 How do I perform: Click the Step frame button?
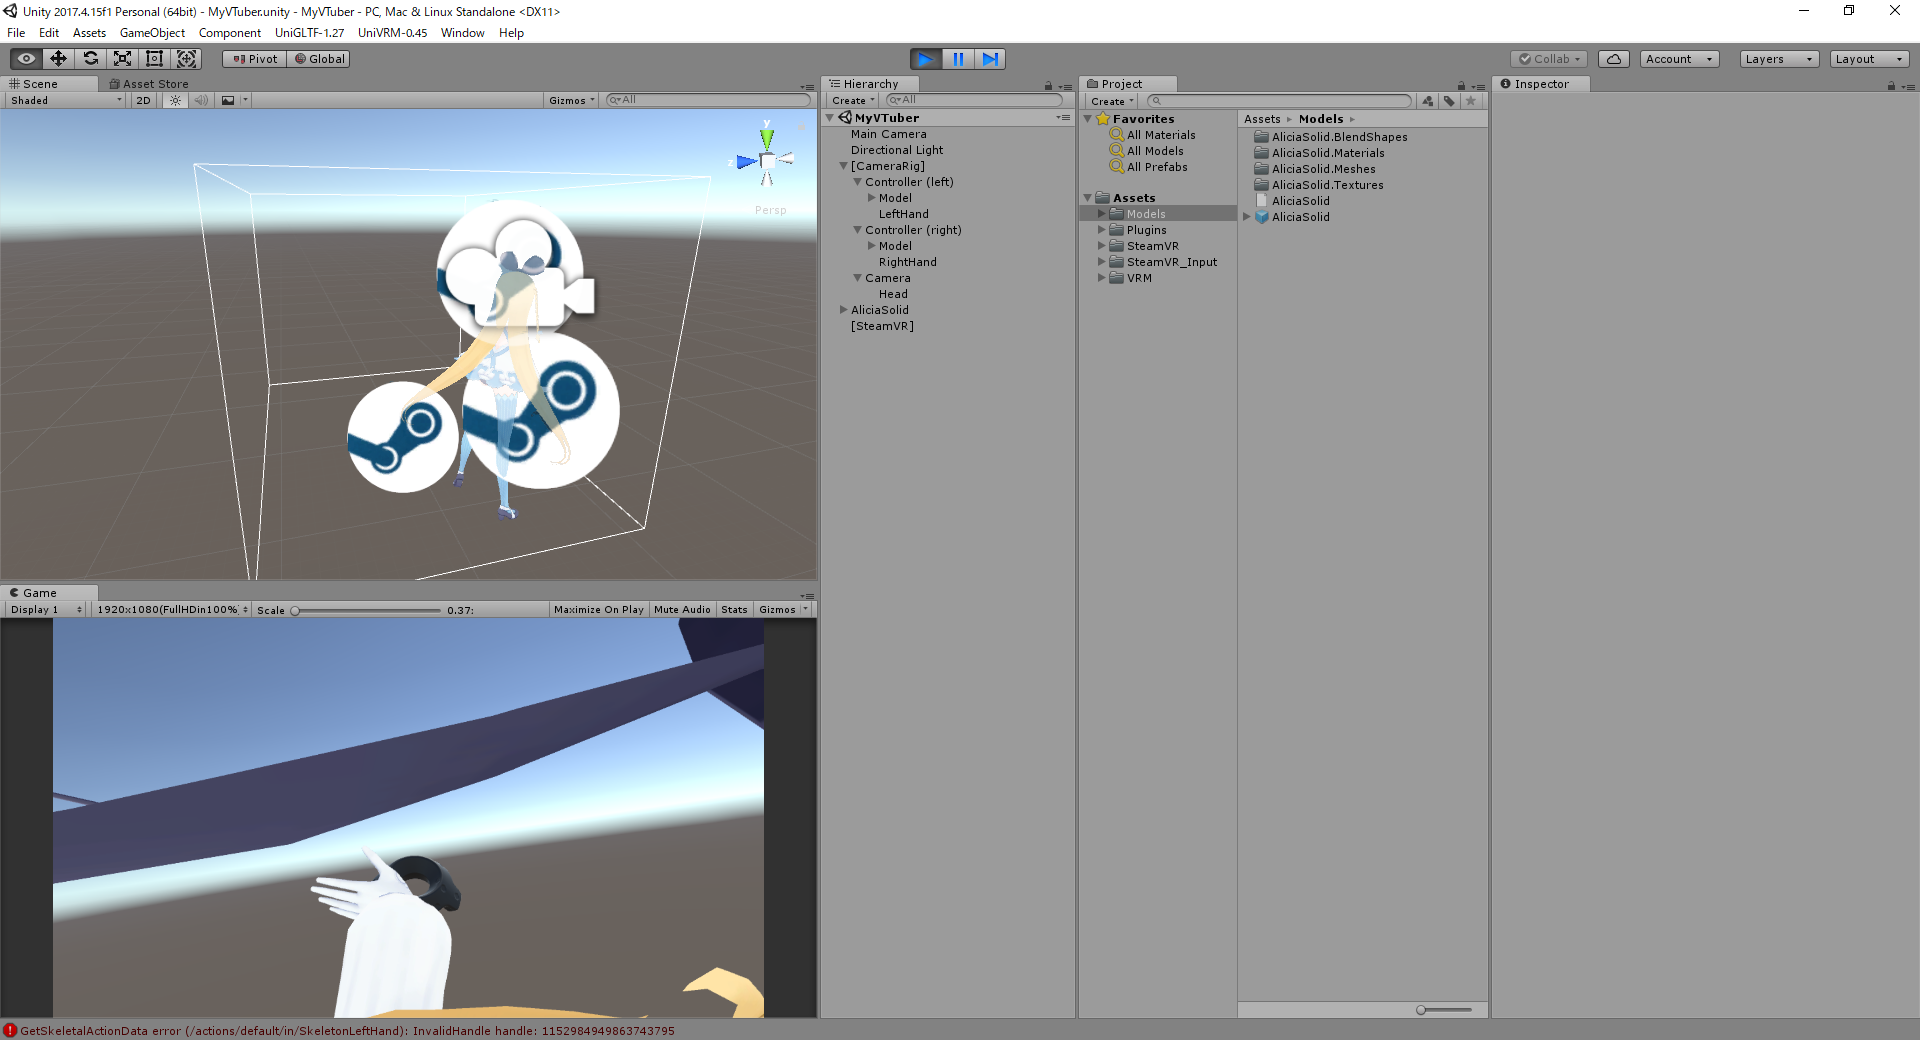[x=990, y=59]
